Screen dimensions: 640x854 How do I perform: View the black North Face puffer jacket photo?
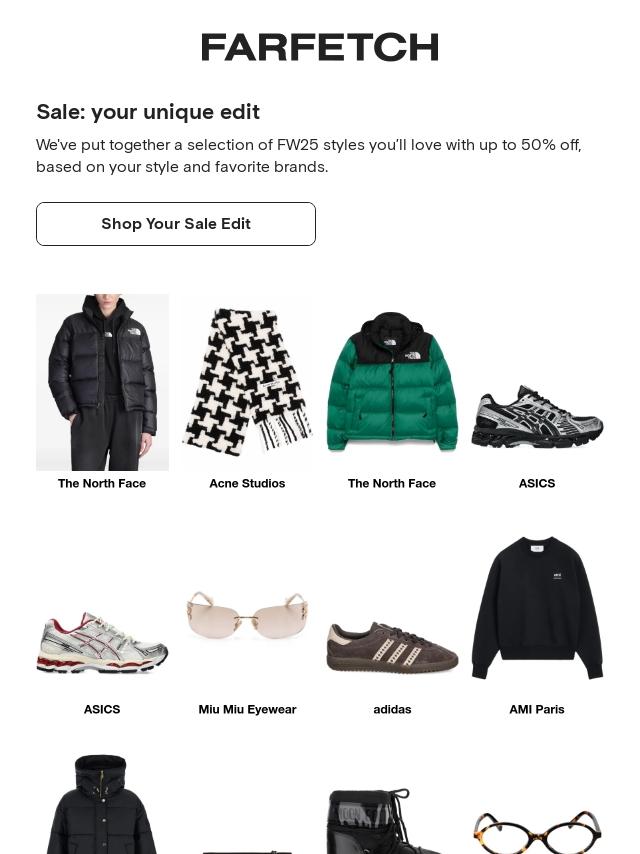point(102,382)
